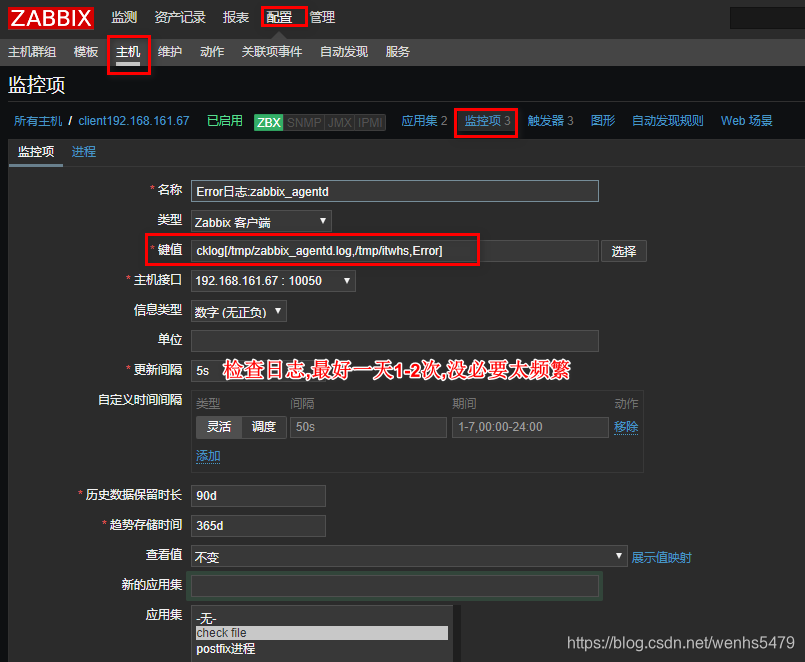Screen dimensions: 805x662
Task: Click the green ZBX availability badge
Action: (x=269, y=122)
